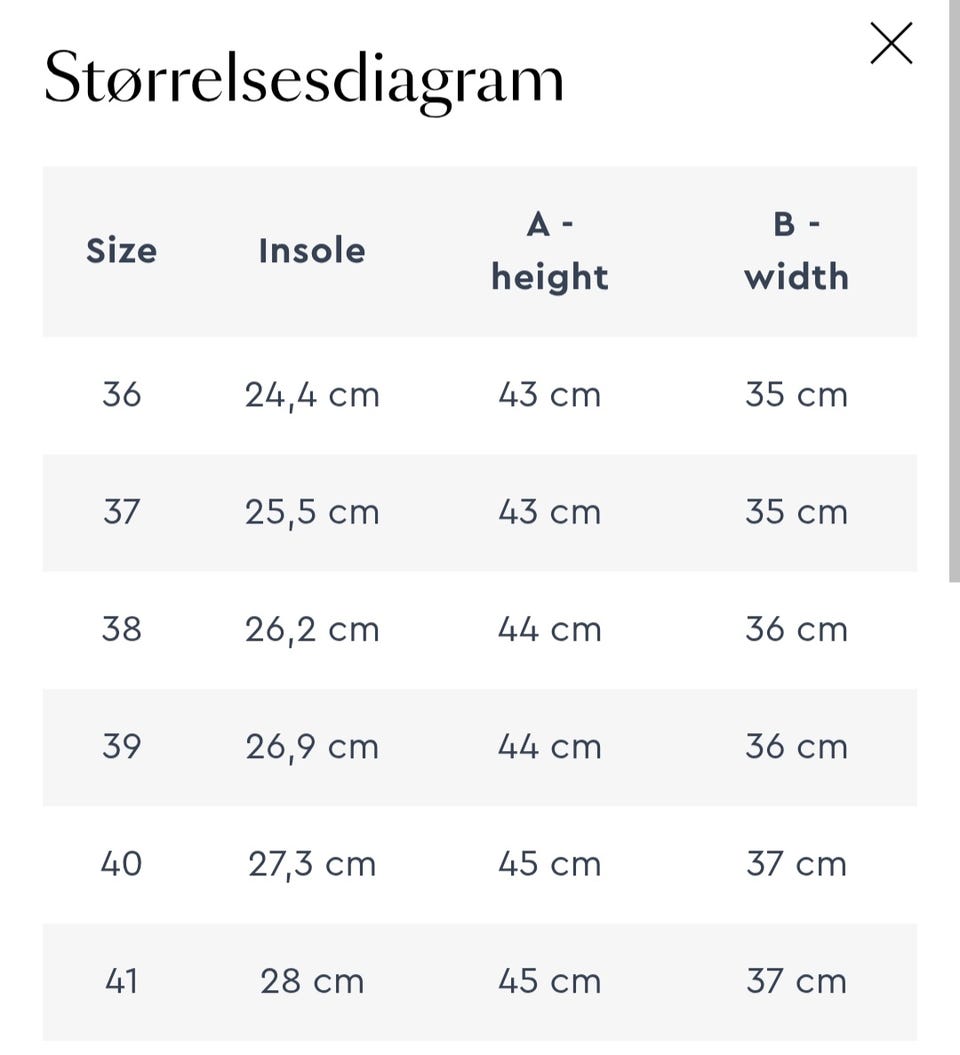Screen dimensions: 960x1055
Task: Click the 26,2 cm insole value
Action: pos(312,629)
